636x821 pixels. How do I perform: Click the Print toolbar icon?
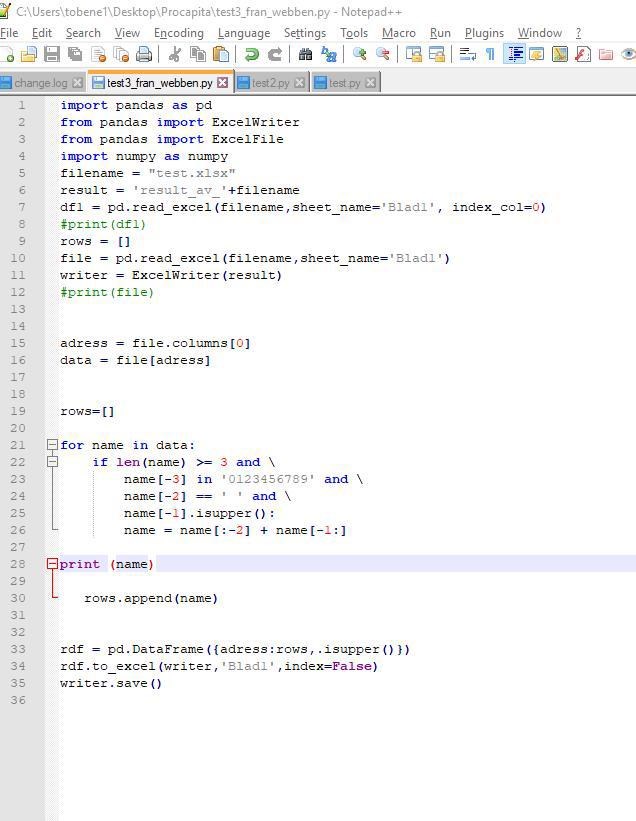(144, 55)
